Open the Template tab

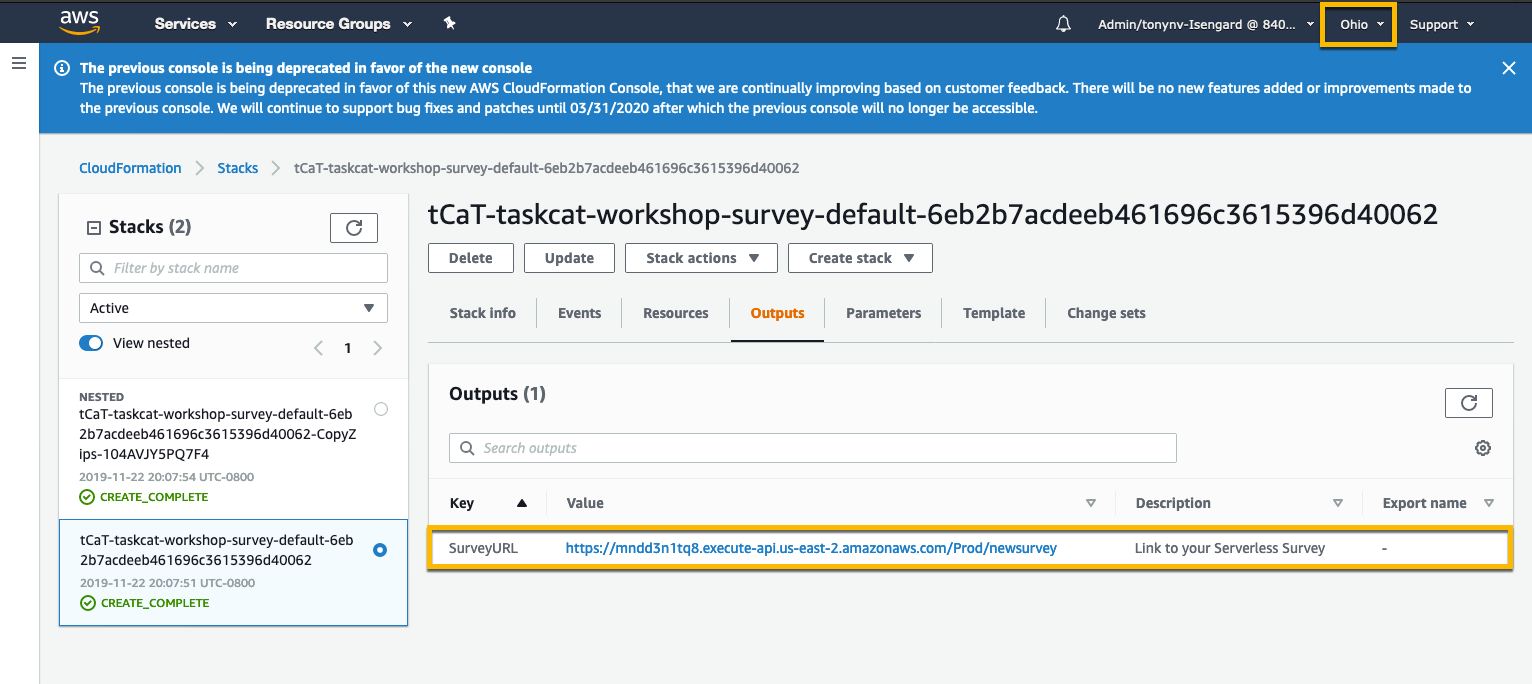(994, 313)
